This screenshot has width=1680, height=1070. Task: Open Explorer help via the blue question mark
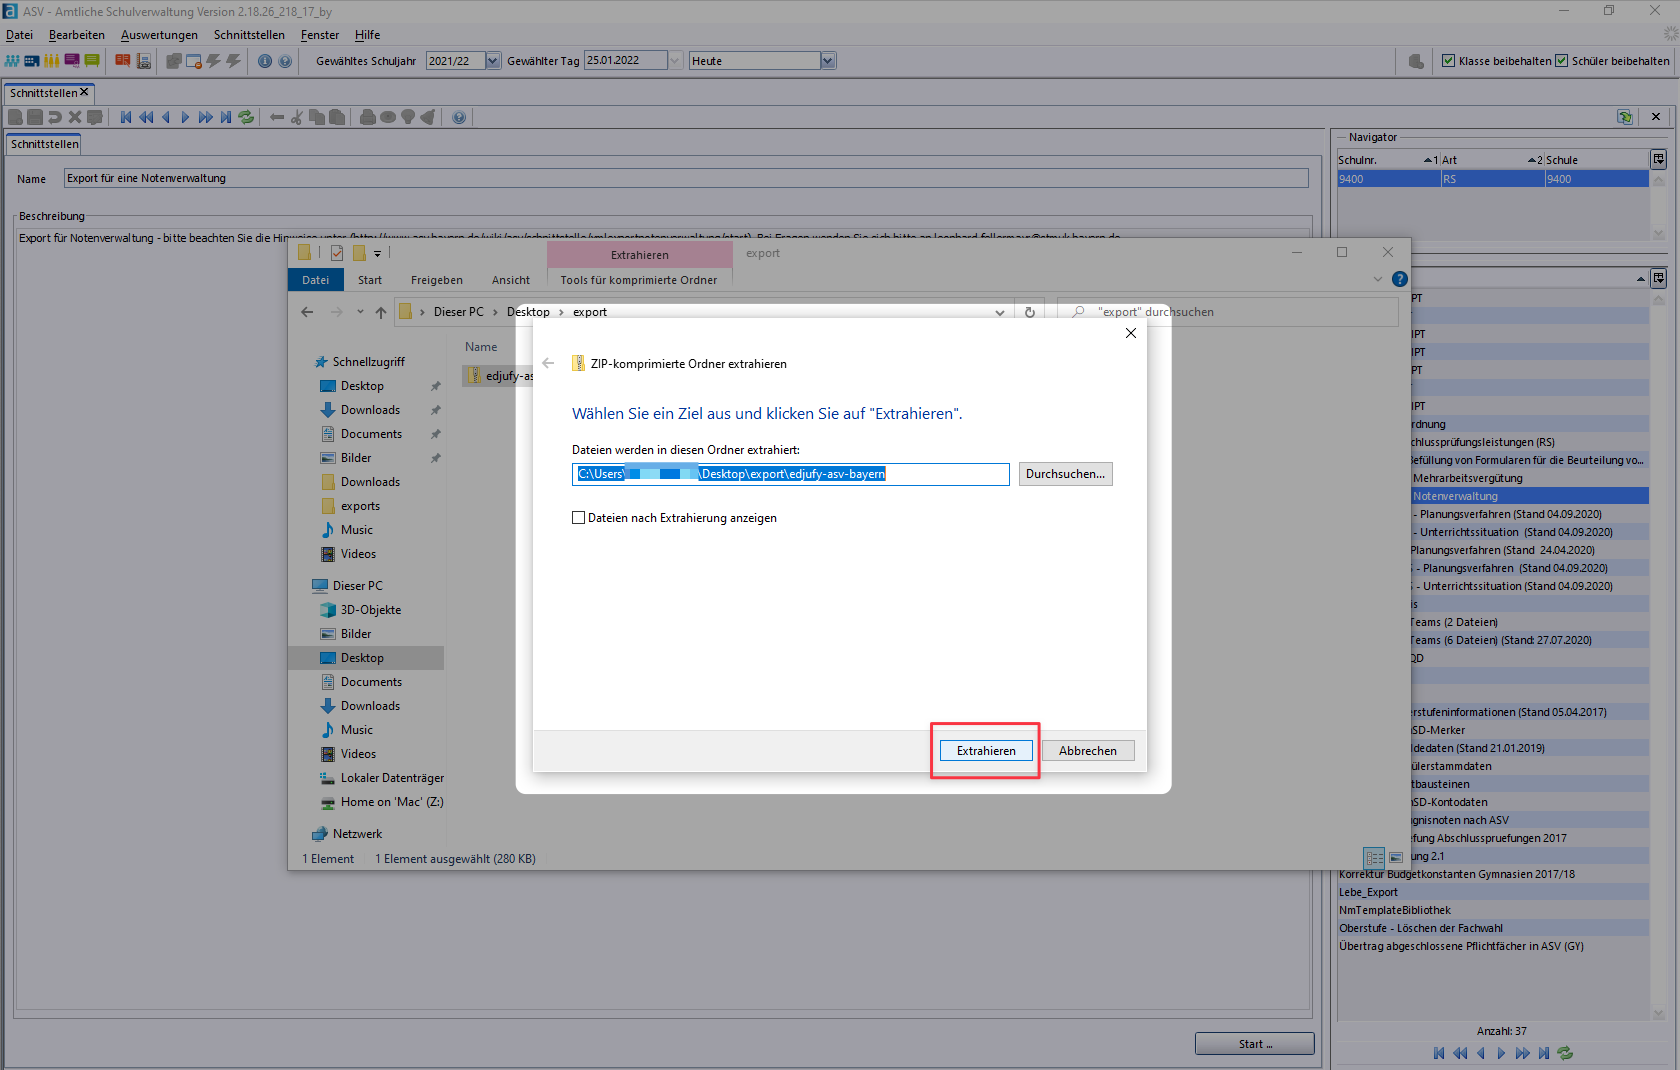pyautogui.click(x=1400, y=279)
